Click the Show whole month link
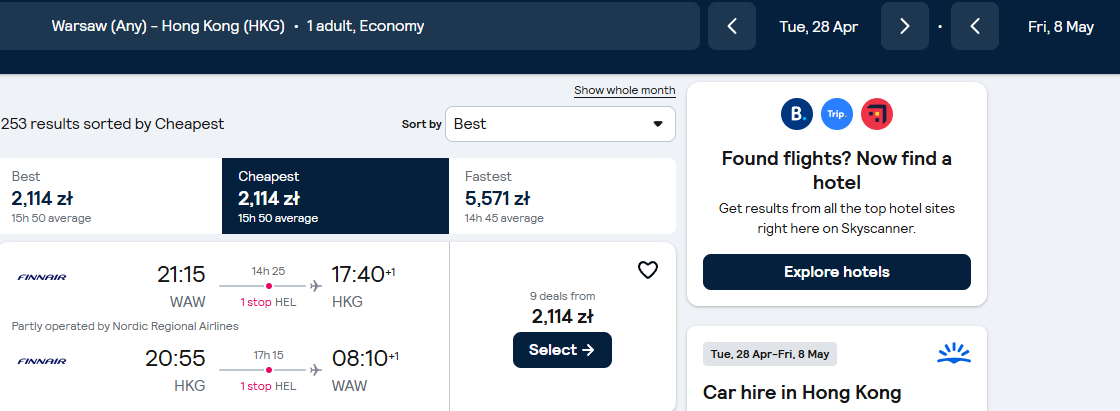 click(624, 90)
